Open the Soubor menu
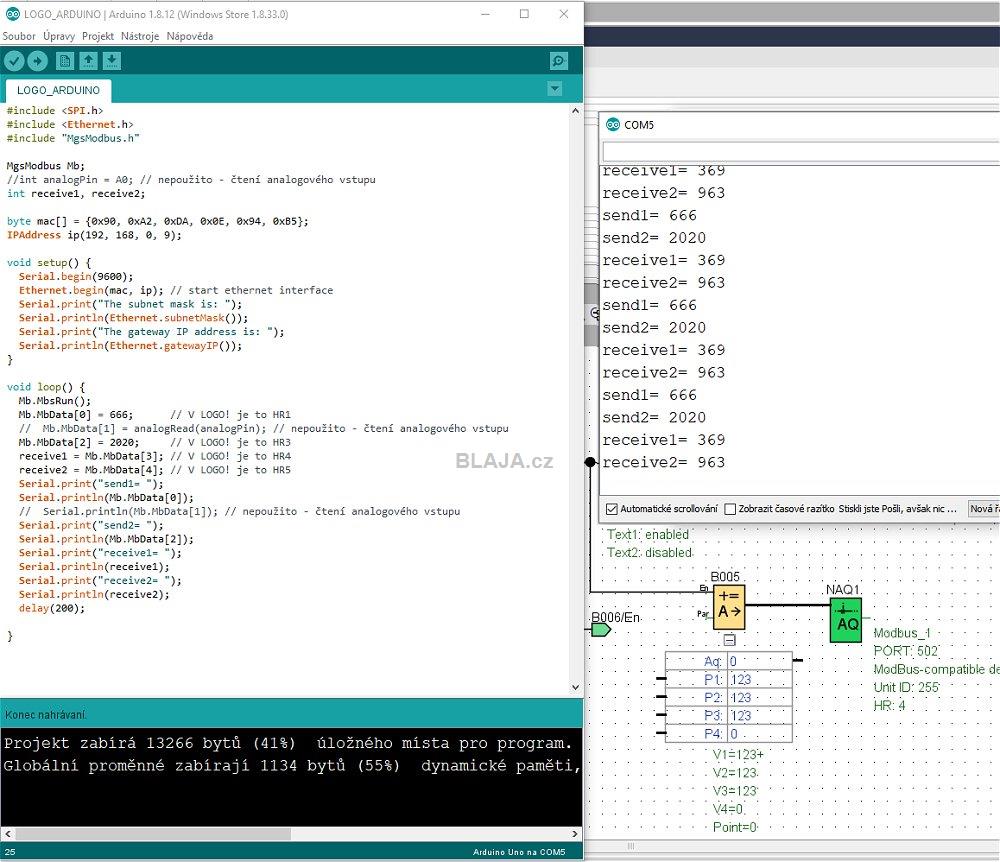1000x862 pixels. click(18, 36)
